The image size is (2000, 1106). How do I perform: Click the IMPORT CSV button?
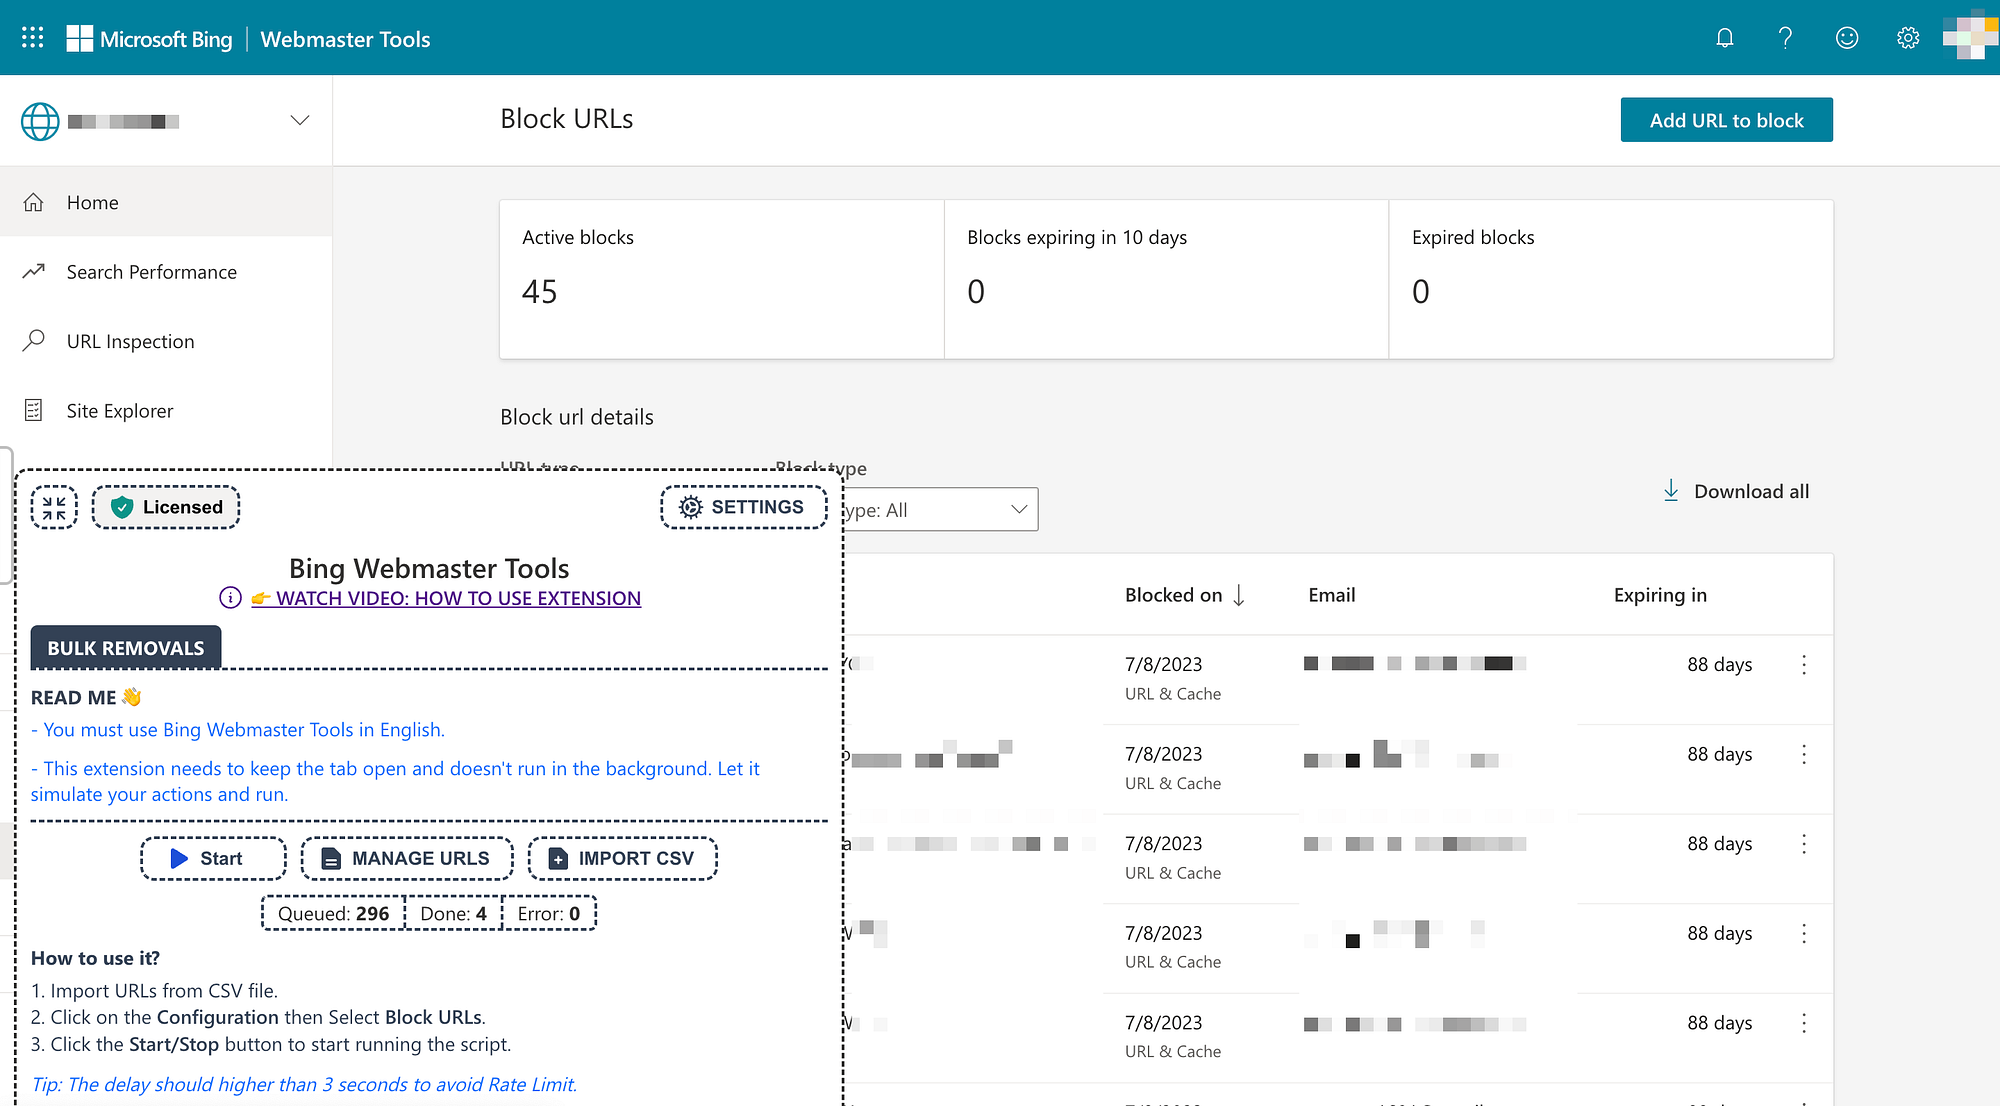[x=622, y=859]
